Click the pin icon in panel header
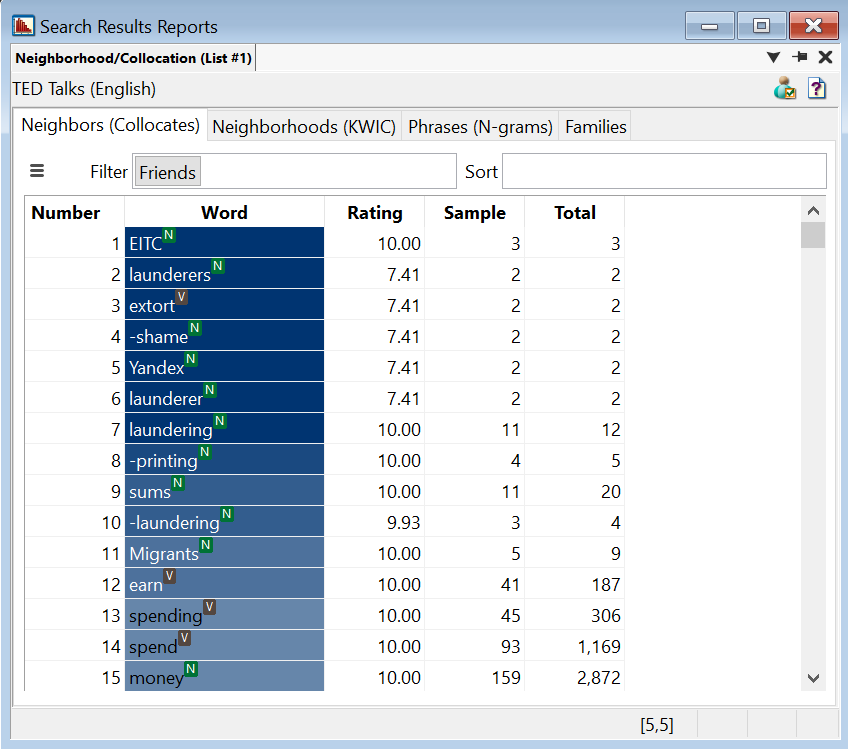 point(800,58)
